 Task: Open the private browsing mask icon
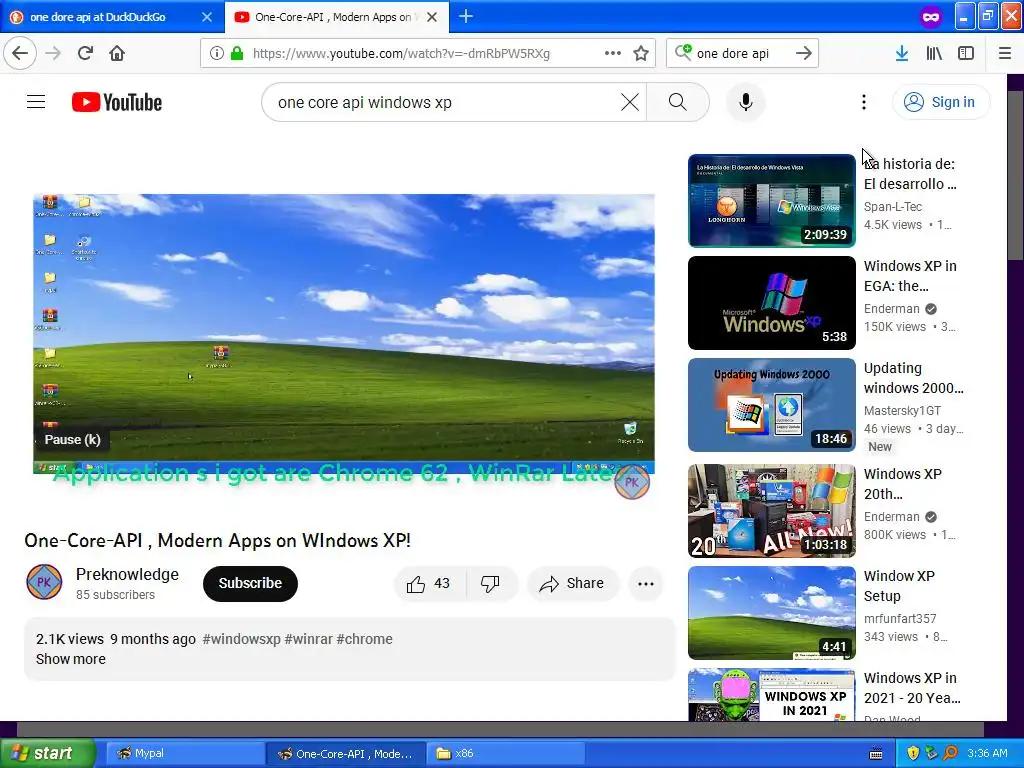pyautogui.click(x=931, y=17)
